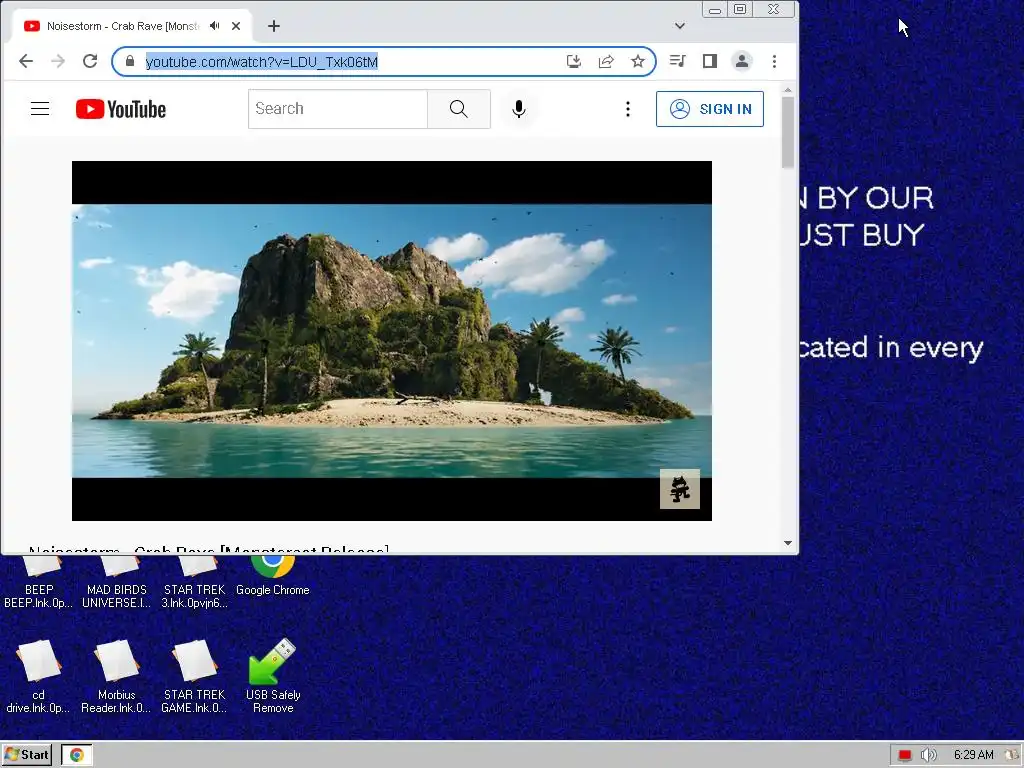The width and height of the screenshot is (1024, 768).
Task: Click the YouTube Search field
Action: pyautogui.click(x=338, y=109)
